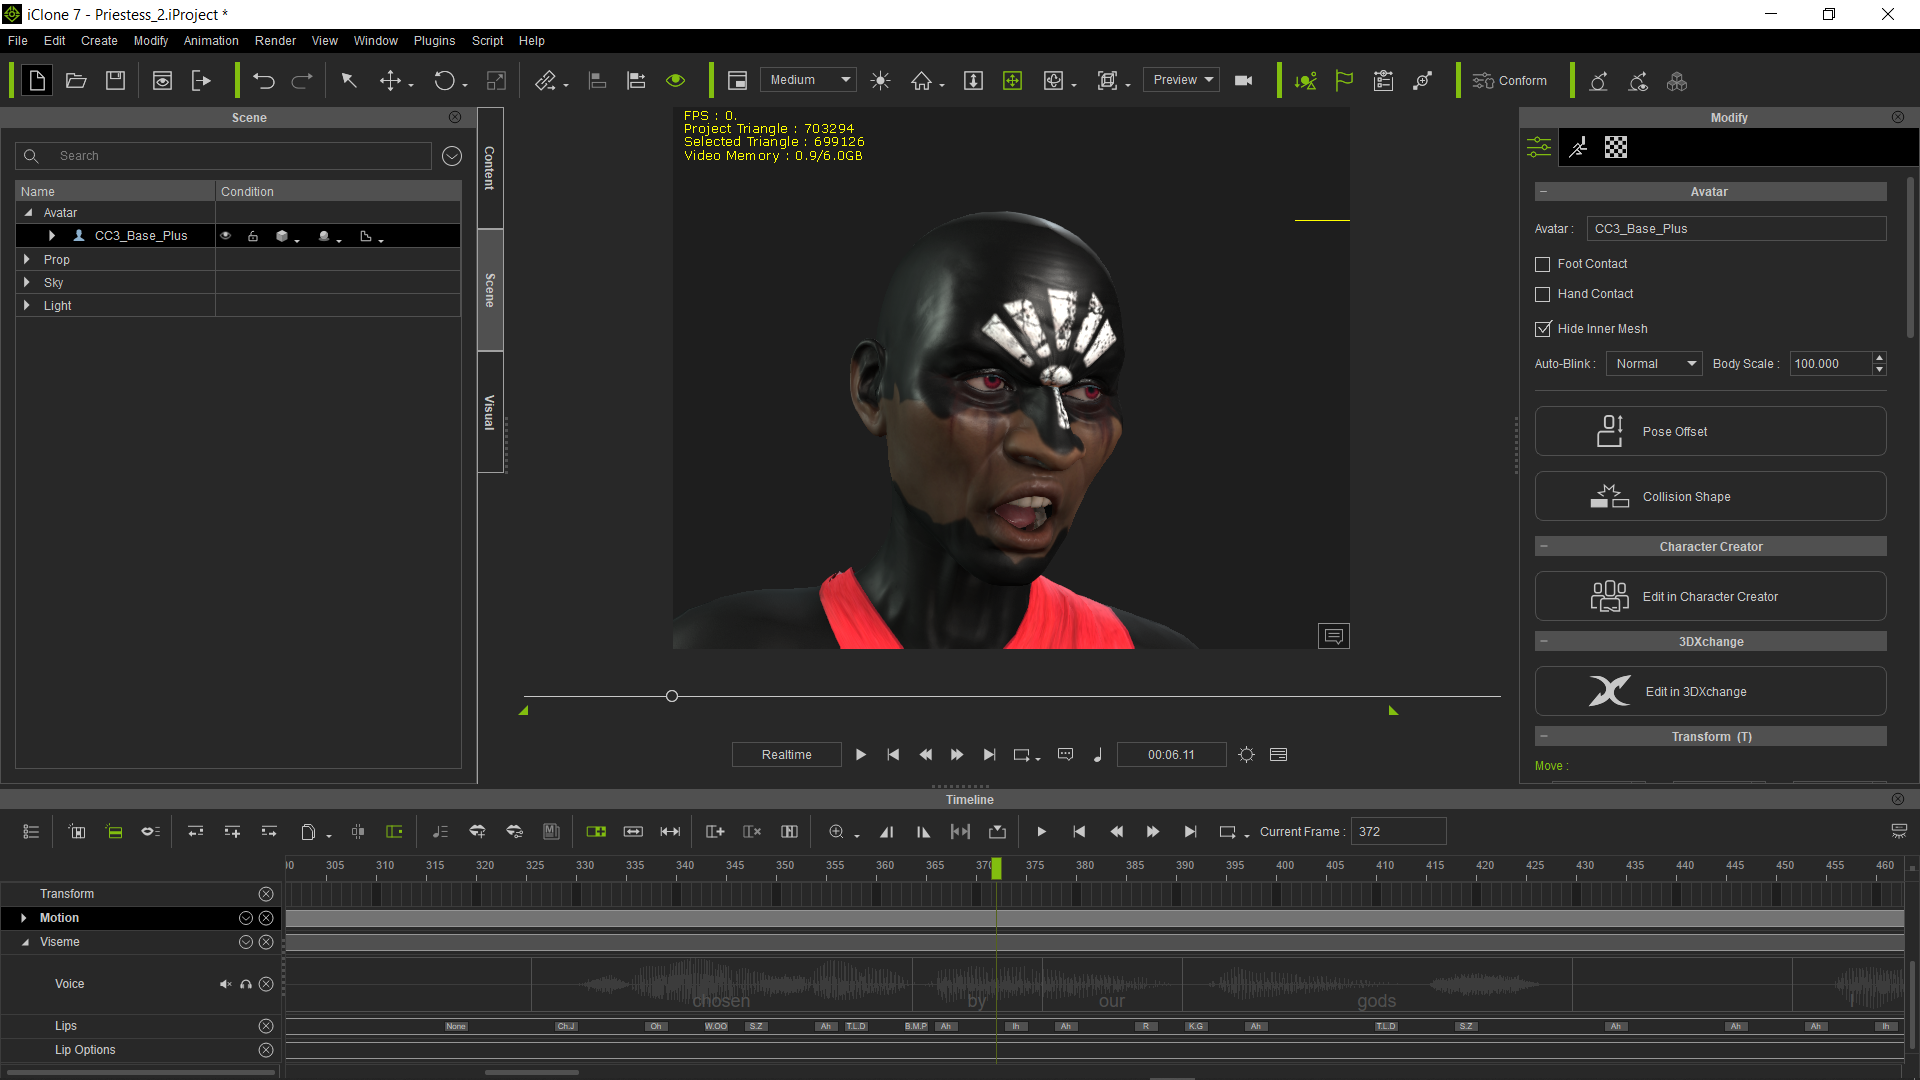Image resolution: width=1920 pixels, height=1080 pixels.
Task: Expand the CC3_Base_Plus node
Action: (x=52, y=236)
